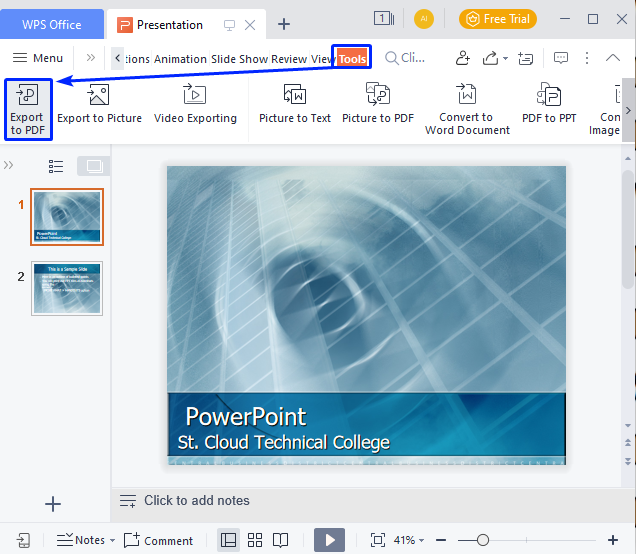The image size is (636, 554).
Task: Click the share arrow icon
Action: click(x=490, y=58)
